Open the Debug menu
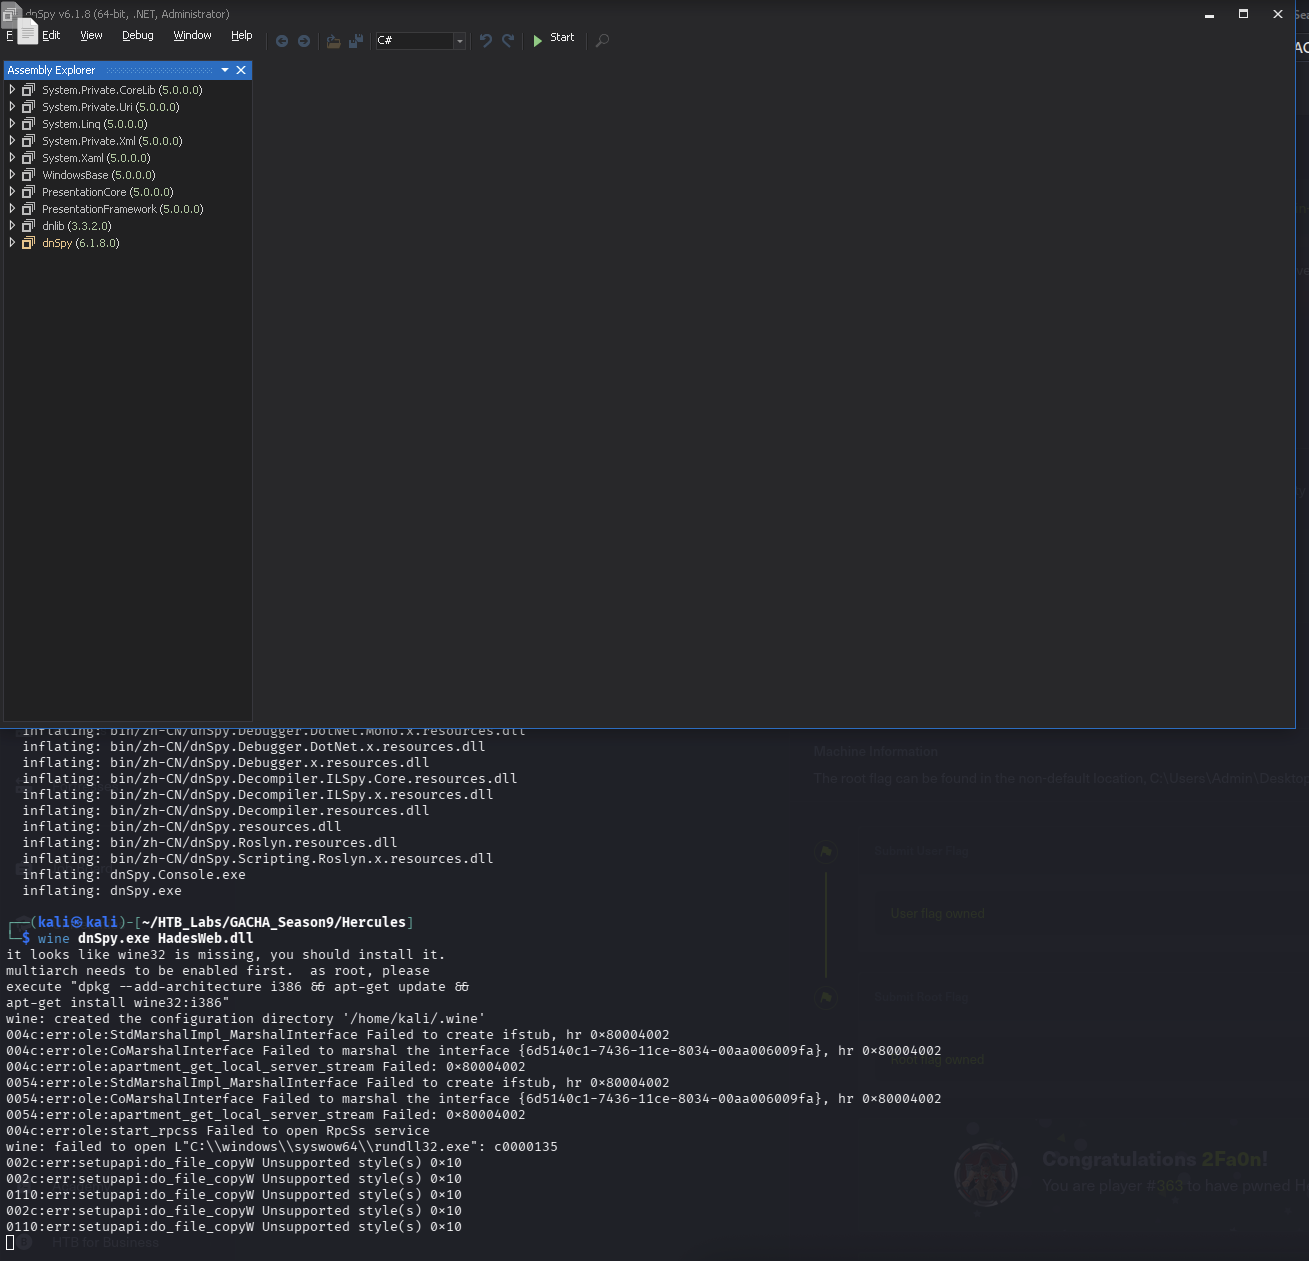This screenshot has height=1261, width=1309. 138,35
